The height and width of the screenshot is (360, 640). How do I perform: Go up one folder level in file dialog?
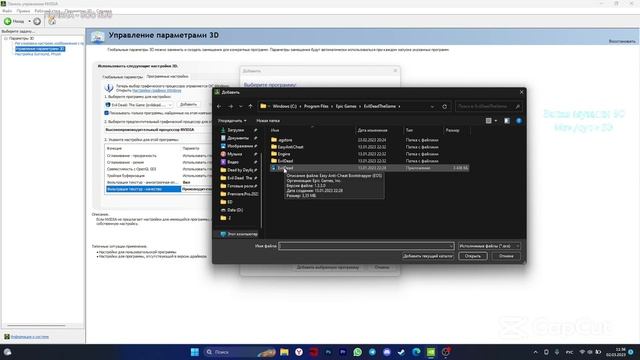(250, 107)
